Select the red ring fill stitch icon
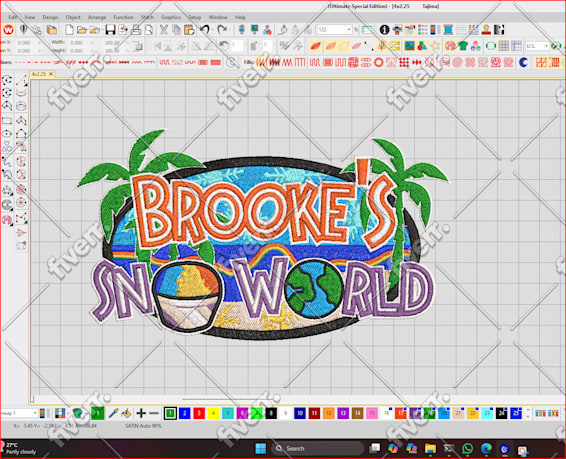Image resolution: width=566 pixels, height=459 pixels. (379, 62)
